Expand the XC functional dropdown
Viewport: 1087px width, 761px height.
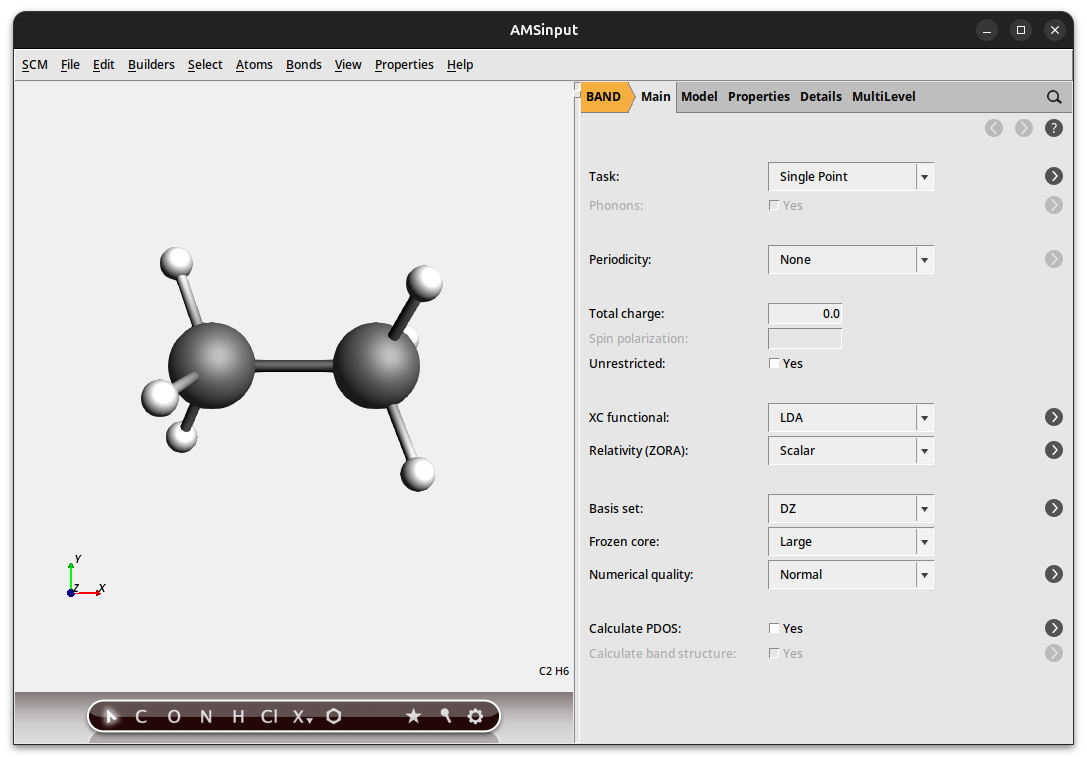(x=850, y=418)
